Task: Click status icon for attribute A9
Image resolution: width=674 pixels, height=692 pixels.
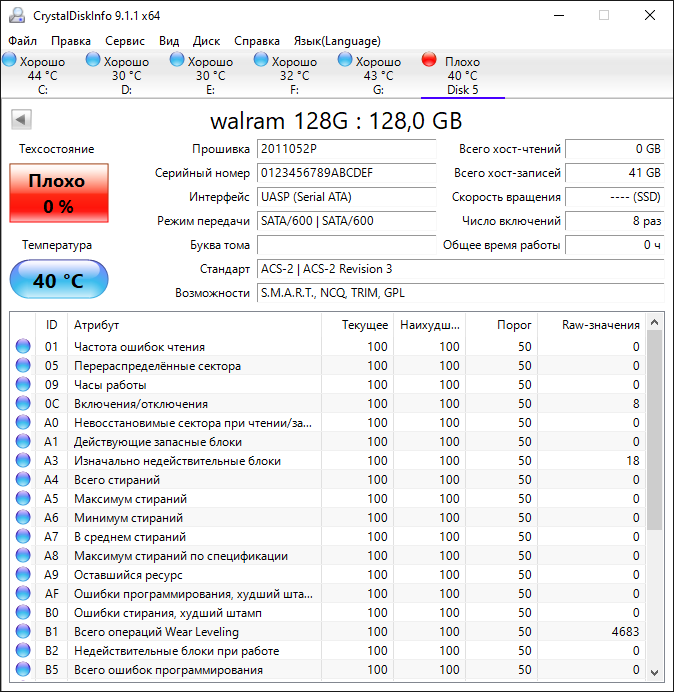Action: [23, 574]
